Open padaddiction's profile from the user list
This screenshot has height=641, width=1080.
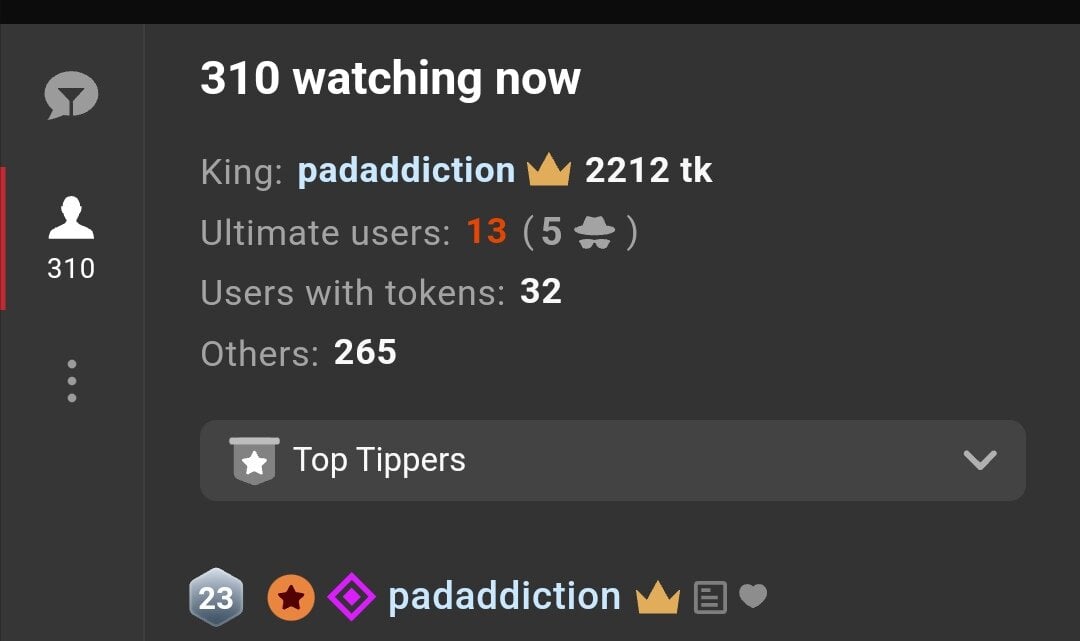[x=504, y=597]
